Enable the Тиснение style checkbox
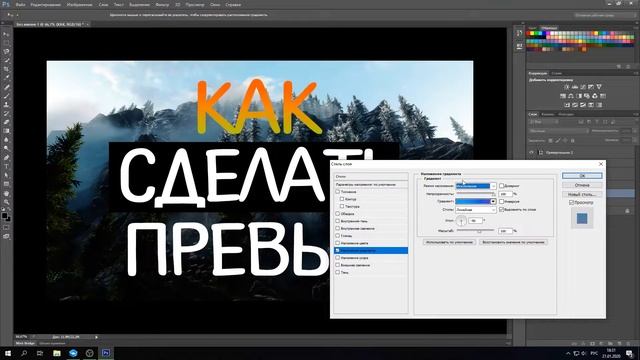This screenshot has width=640, height=360. 338,191
